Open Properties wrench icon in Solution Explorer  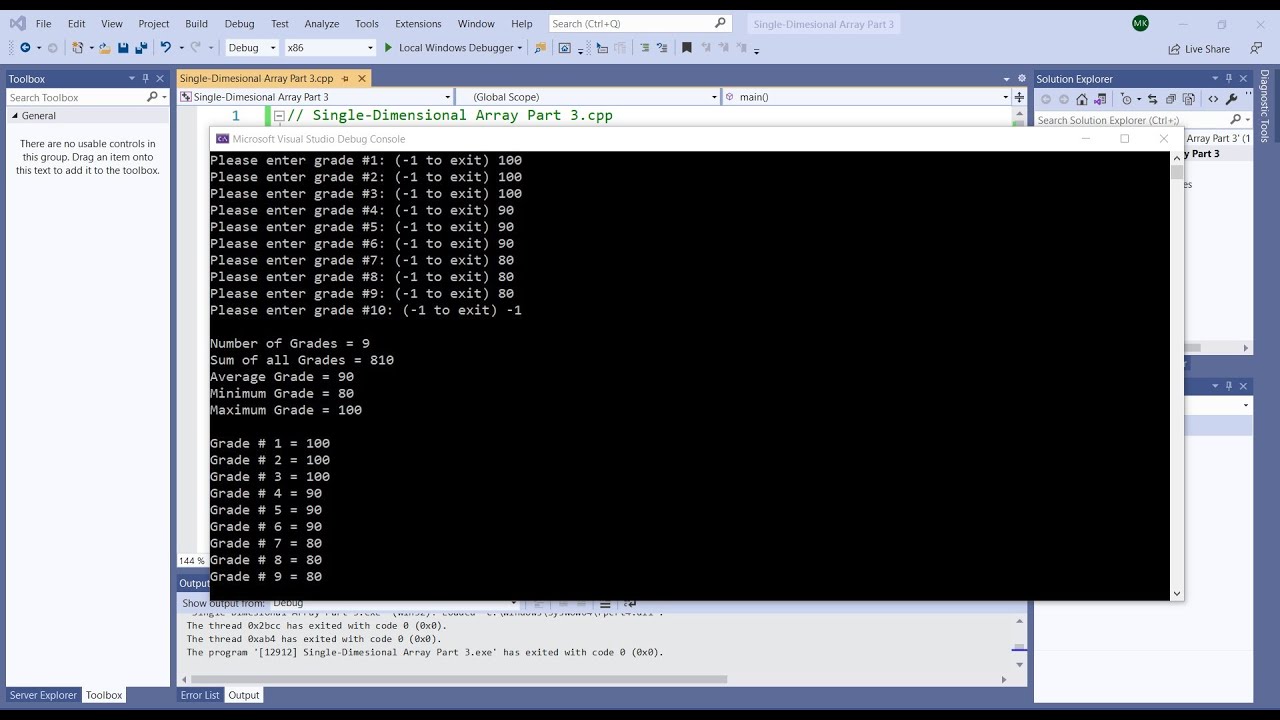(x=1231, y=99)
